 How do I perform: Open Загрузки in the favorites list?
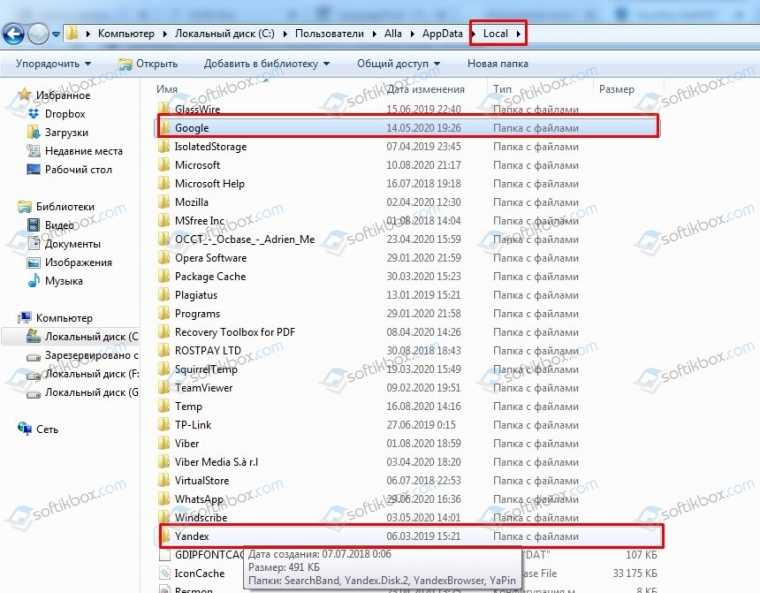pyautogui.click(x=66, y=132)
